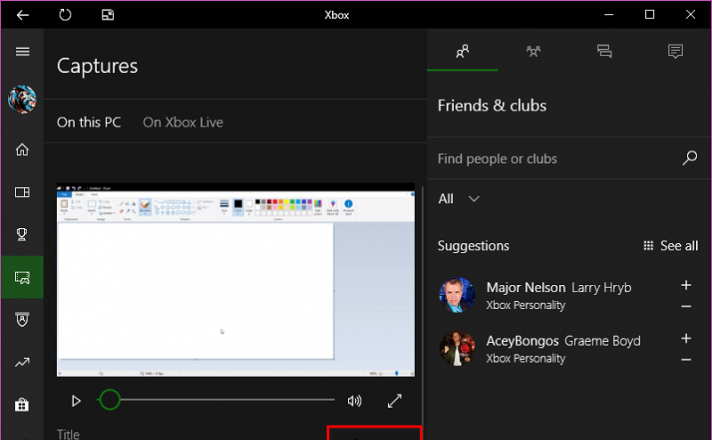Open the Clubs shield icon in sidebar
712x440 pixels.
pos(22,319)
